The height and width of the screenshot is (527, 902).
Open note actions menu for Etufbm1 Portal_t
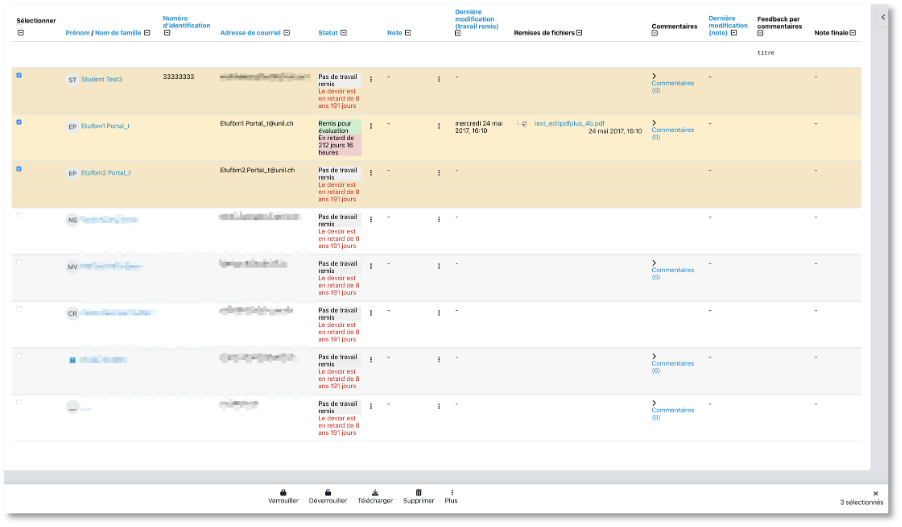tap(438, 126)
